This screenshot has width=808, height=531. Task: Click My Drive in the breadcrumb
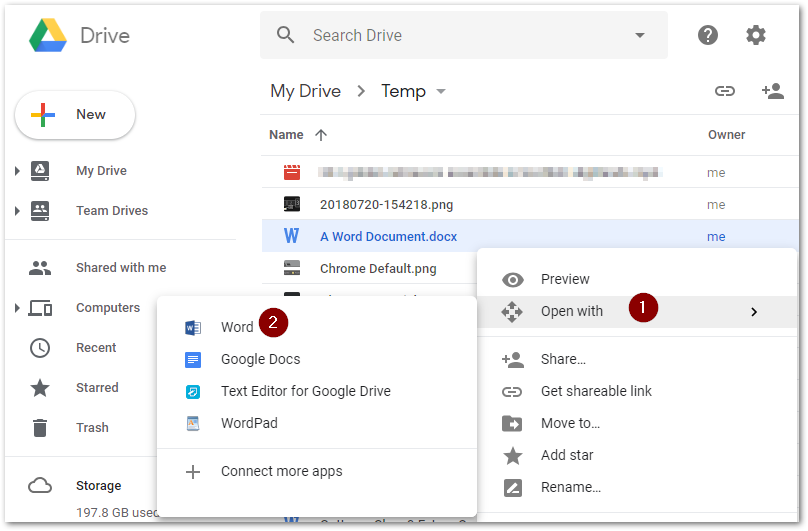(305, 91)
